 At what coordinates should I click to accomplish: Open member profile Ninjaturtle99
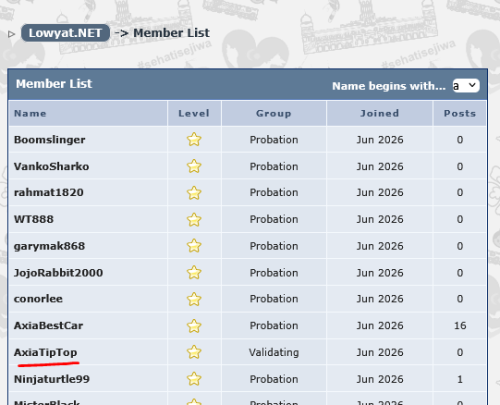pos(52,379)
